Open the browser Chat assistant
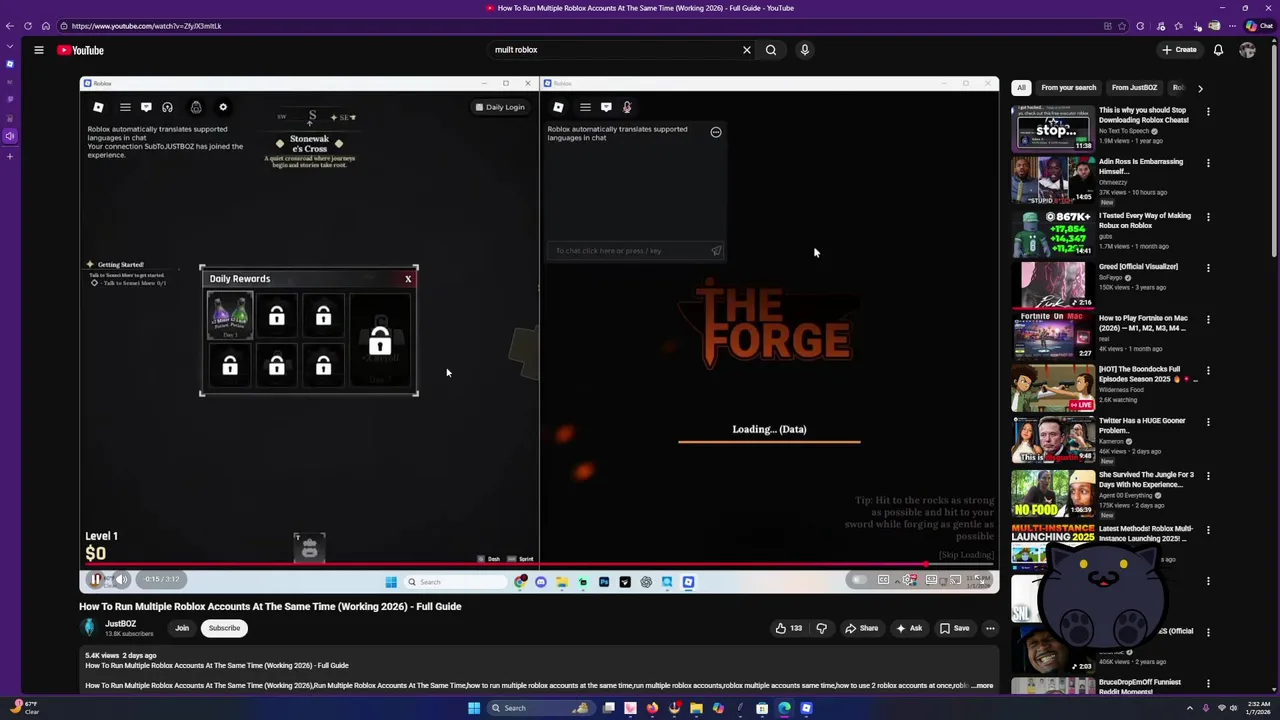Image resolution: width=1280 pixels, height=720 pixels. (x=1258, y=26)
